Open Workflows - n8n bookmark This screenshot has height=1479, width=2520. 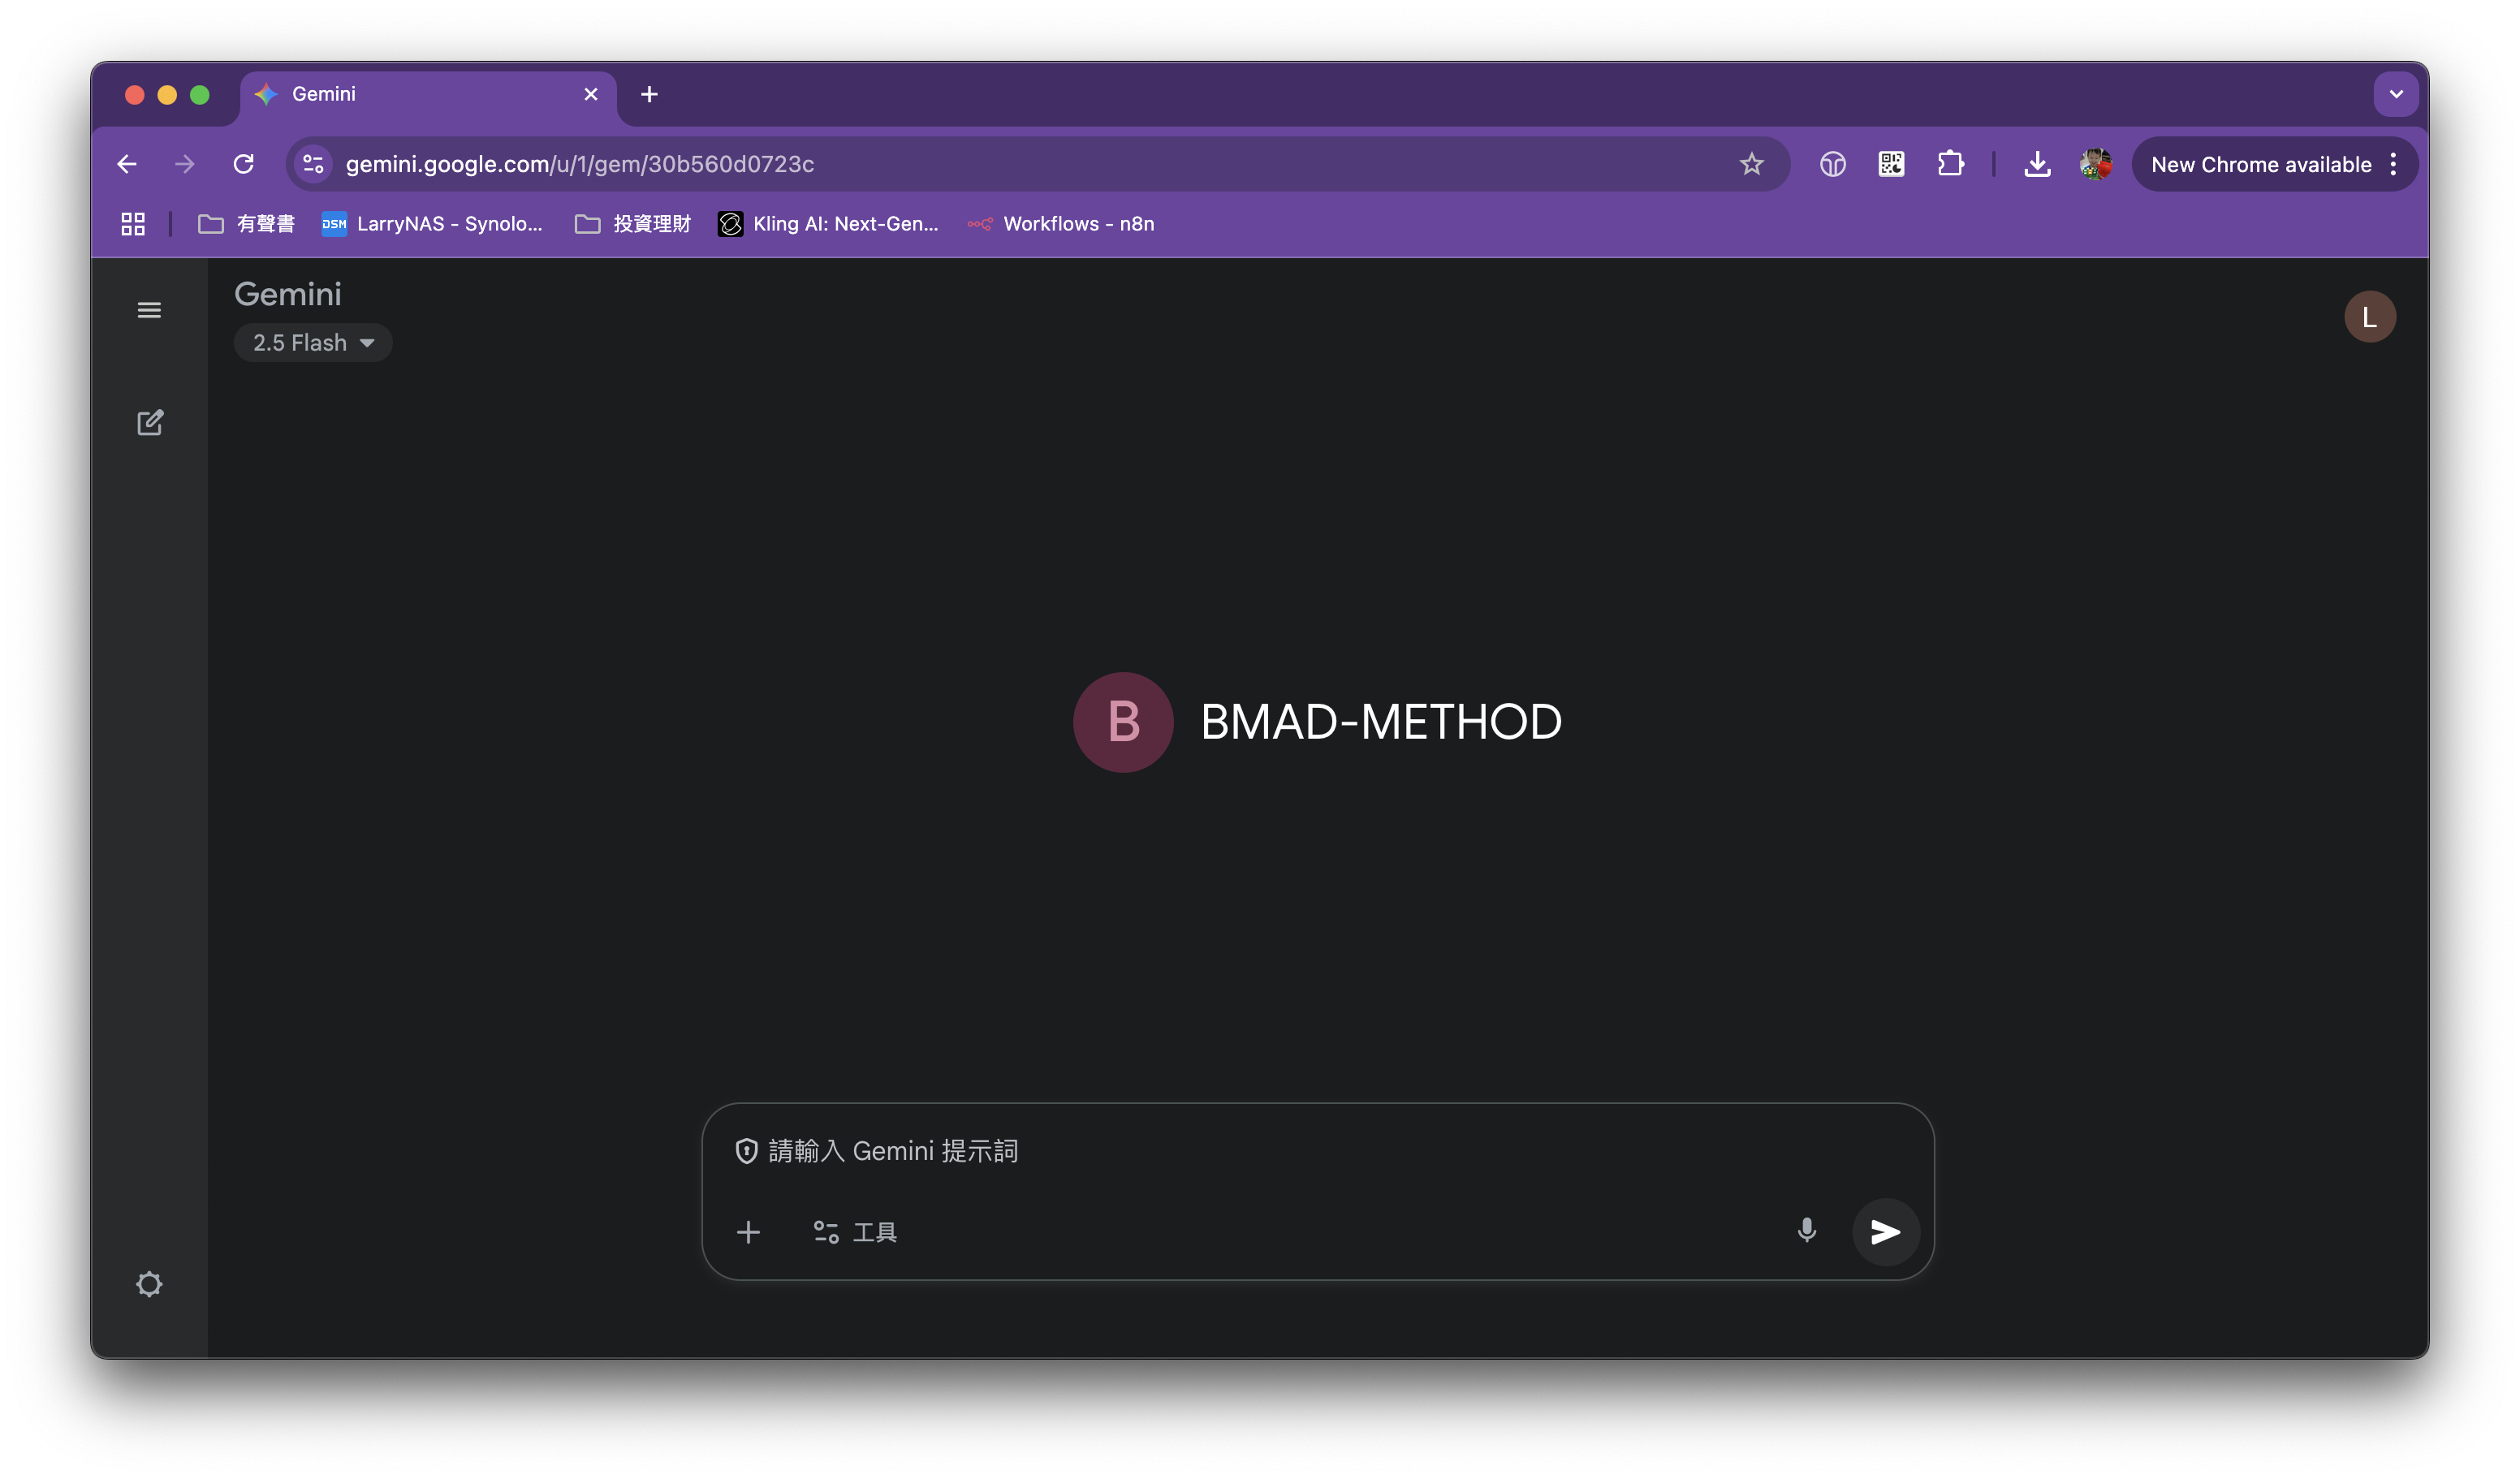[x=1061, y=224]
